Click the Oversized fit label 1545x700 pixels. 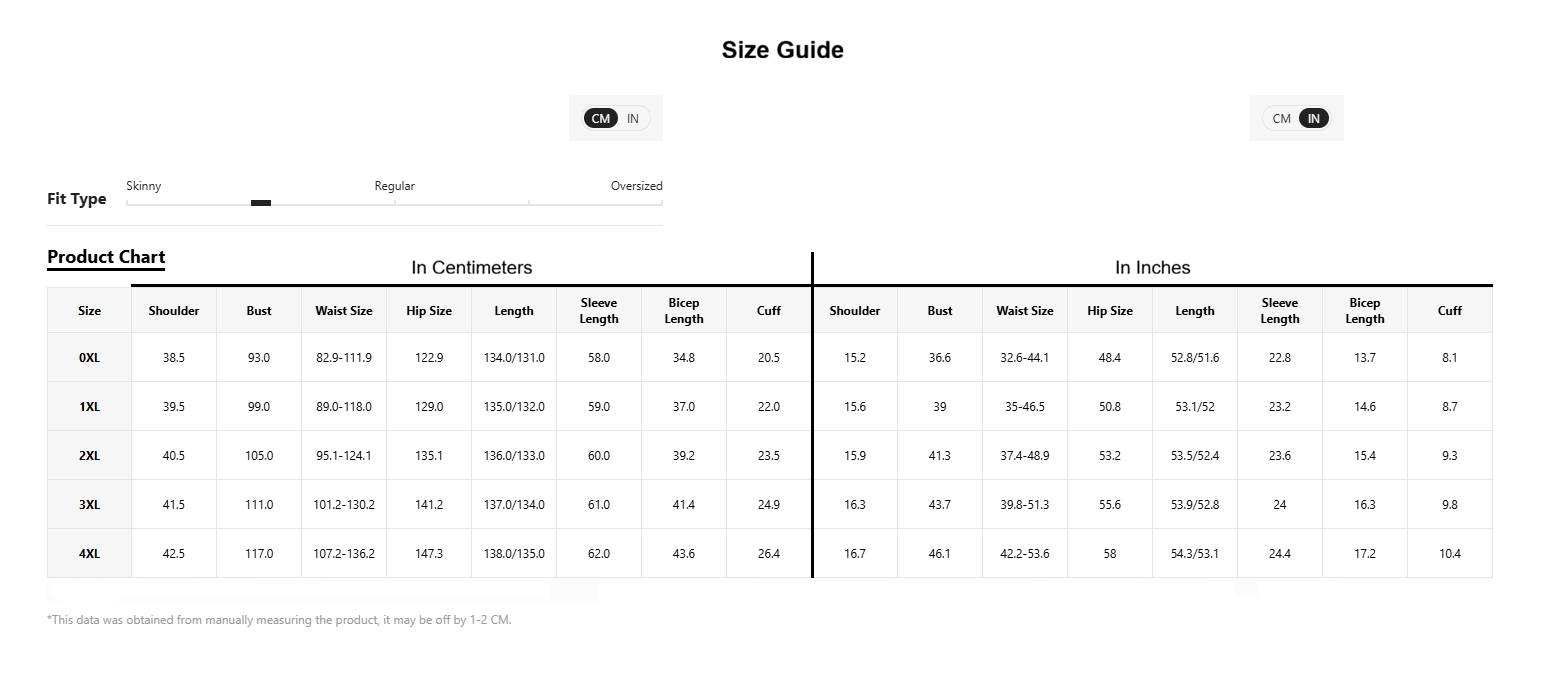(x=637, y=186)
